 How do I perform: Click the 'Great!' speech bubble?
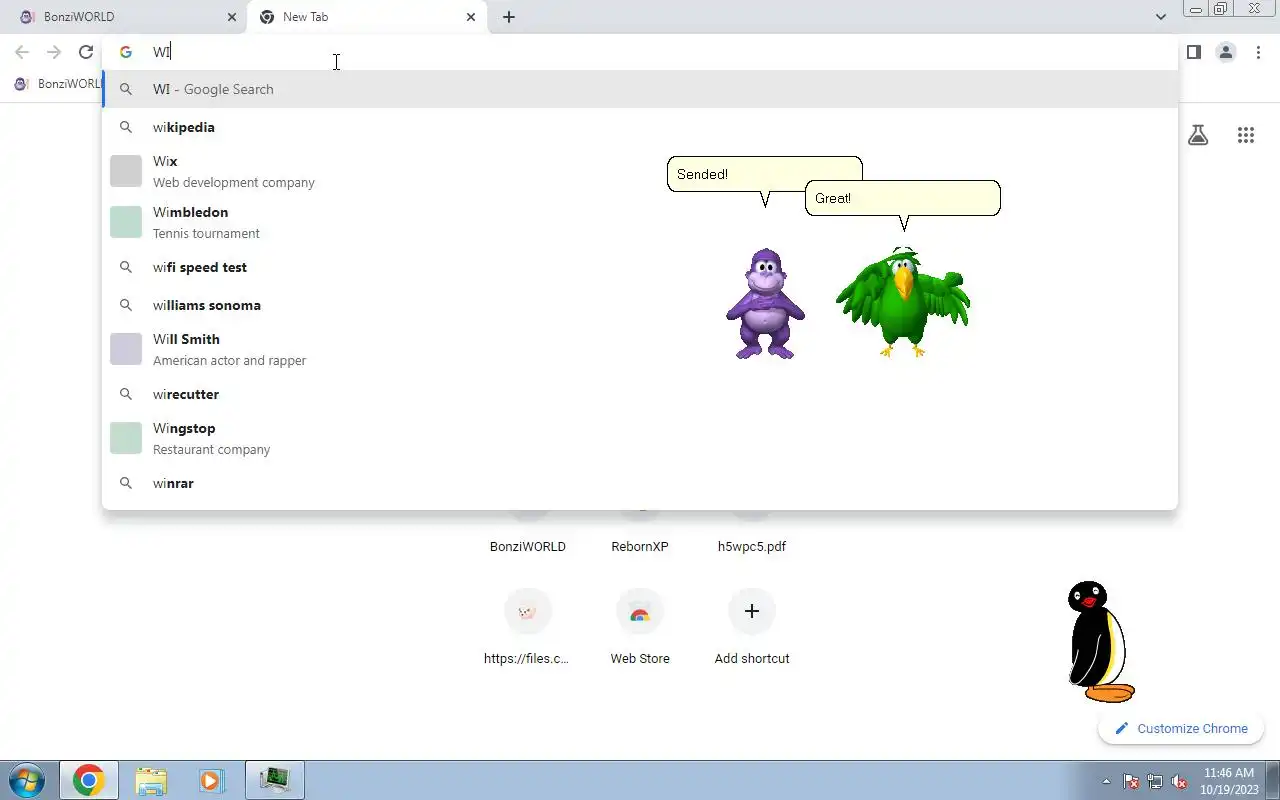(x=902, y=198)
